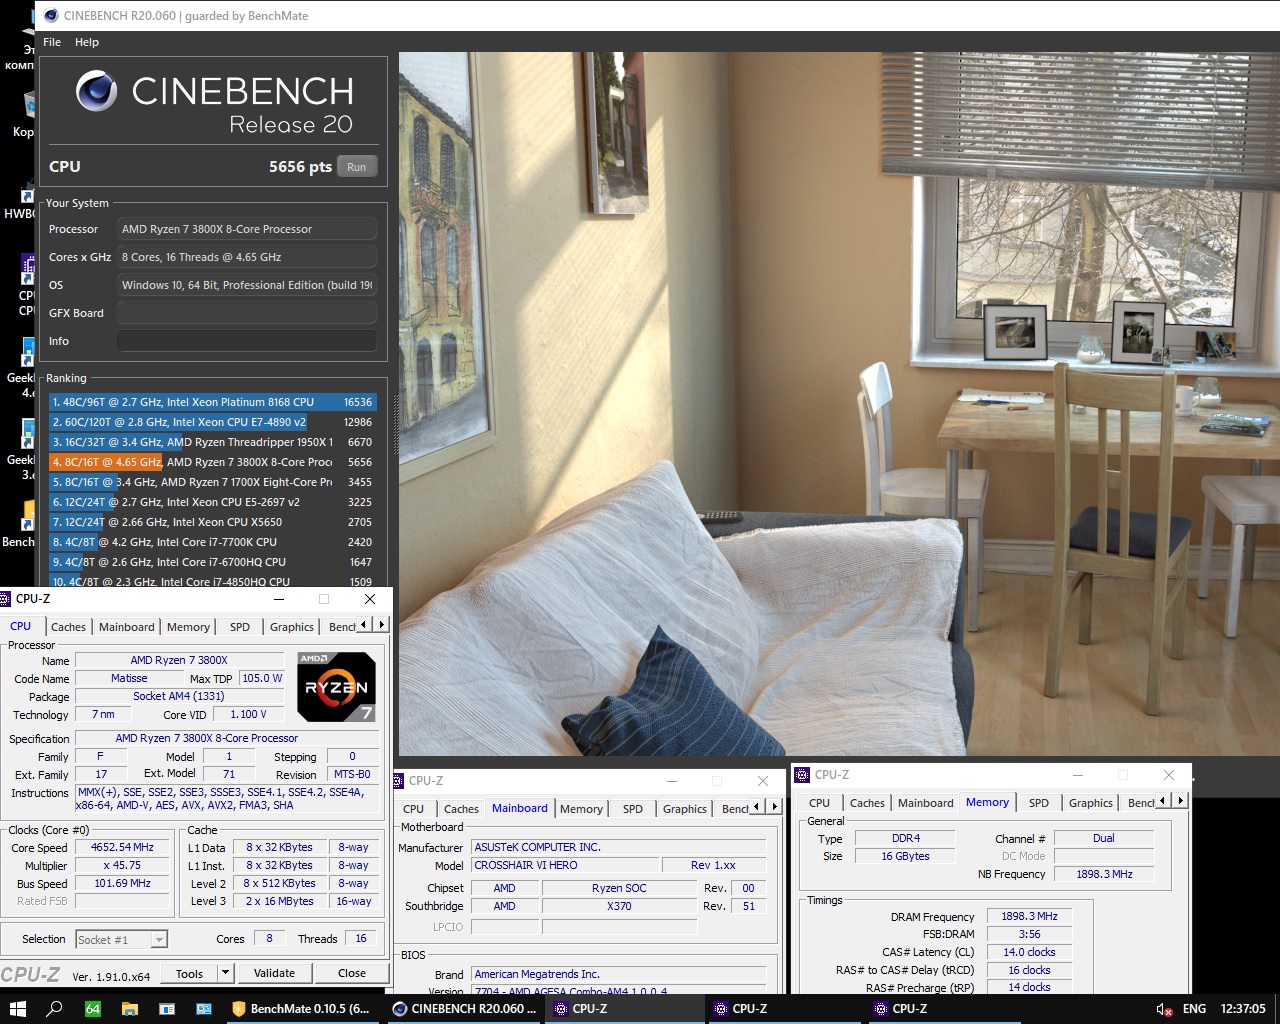Expand the Tools dropdown arrow in CPU-Z
The width and height of the screenshot is (1280, 1024).
(x=225, y=973)
